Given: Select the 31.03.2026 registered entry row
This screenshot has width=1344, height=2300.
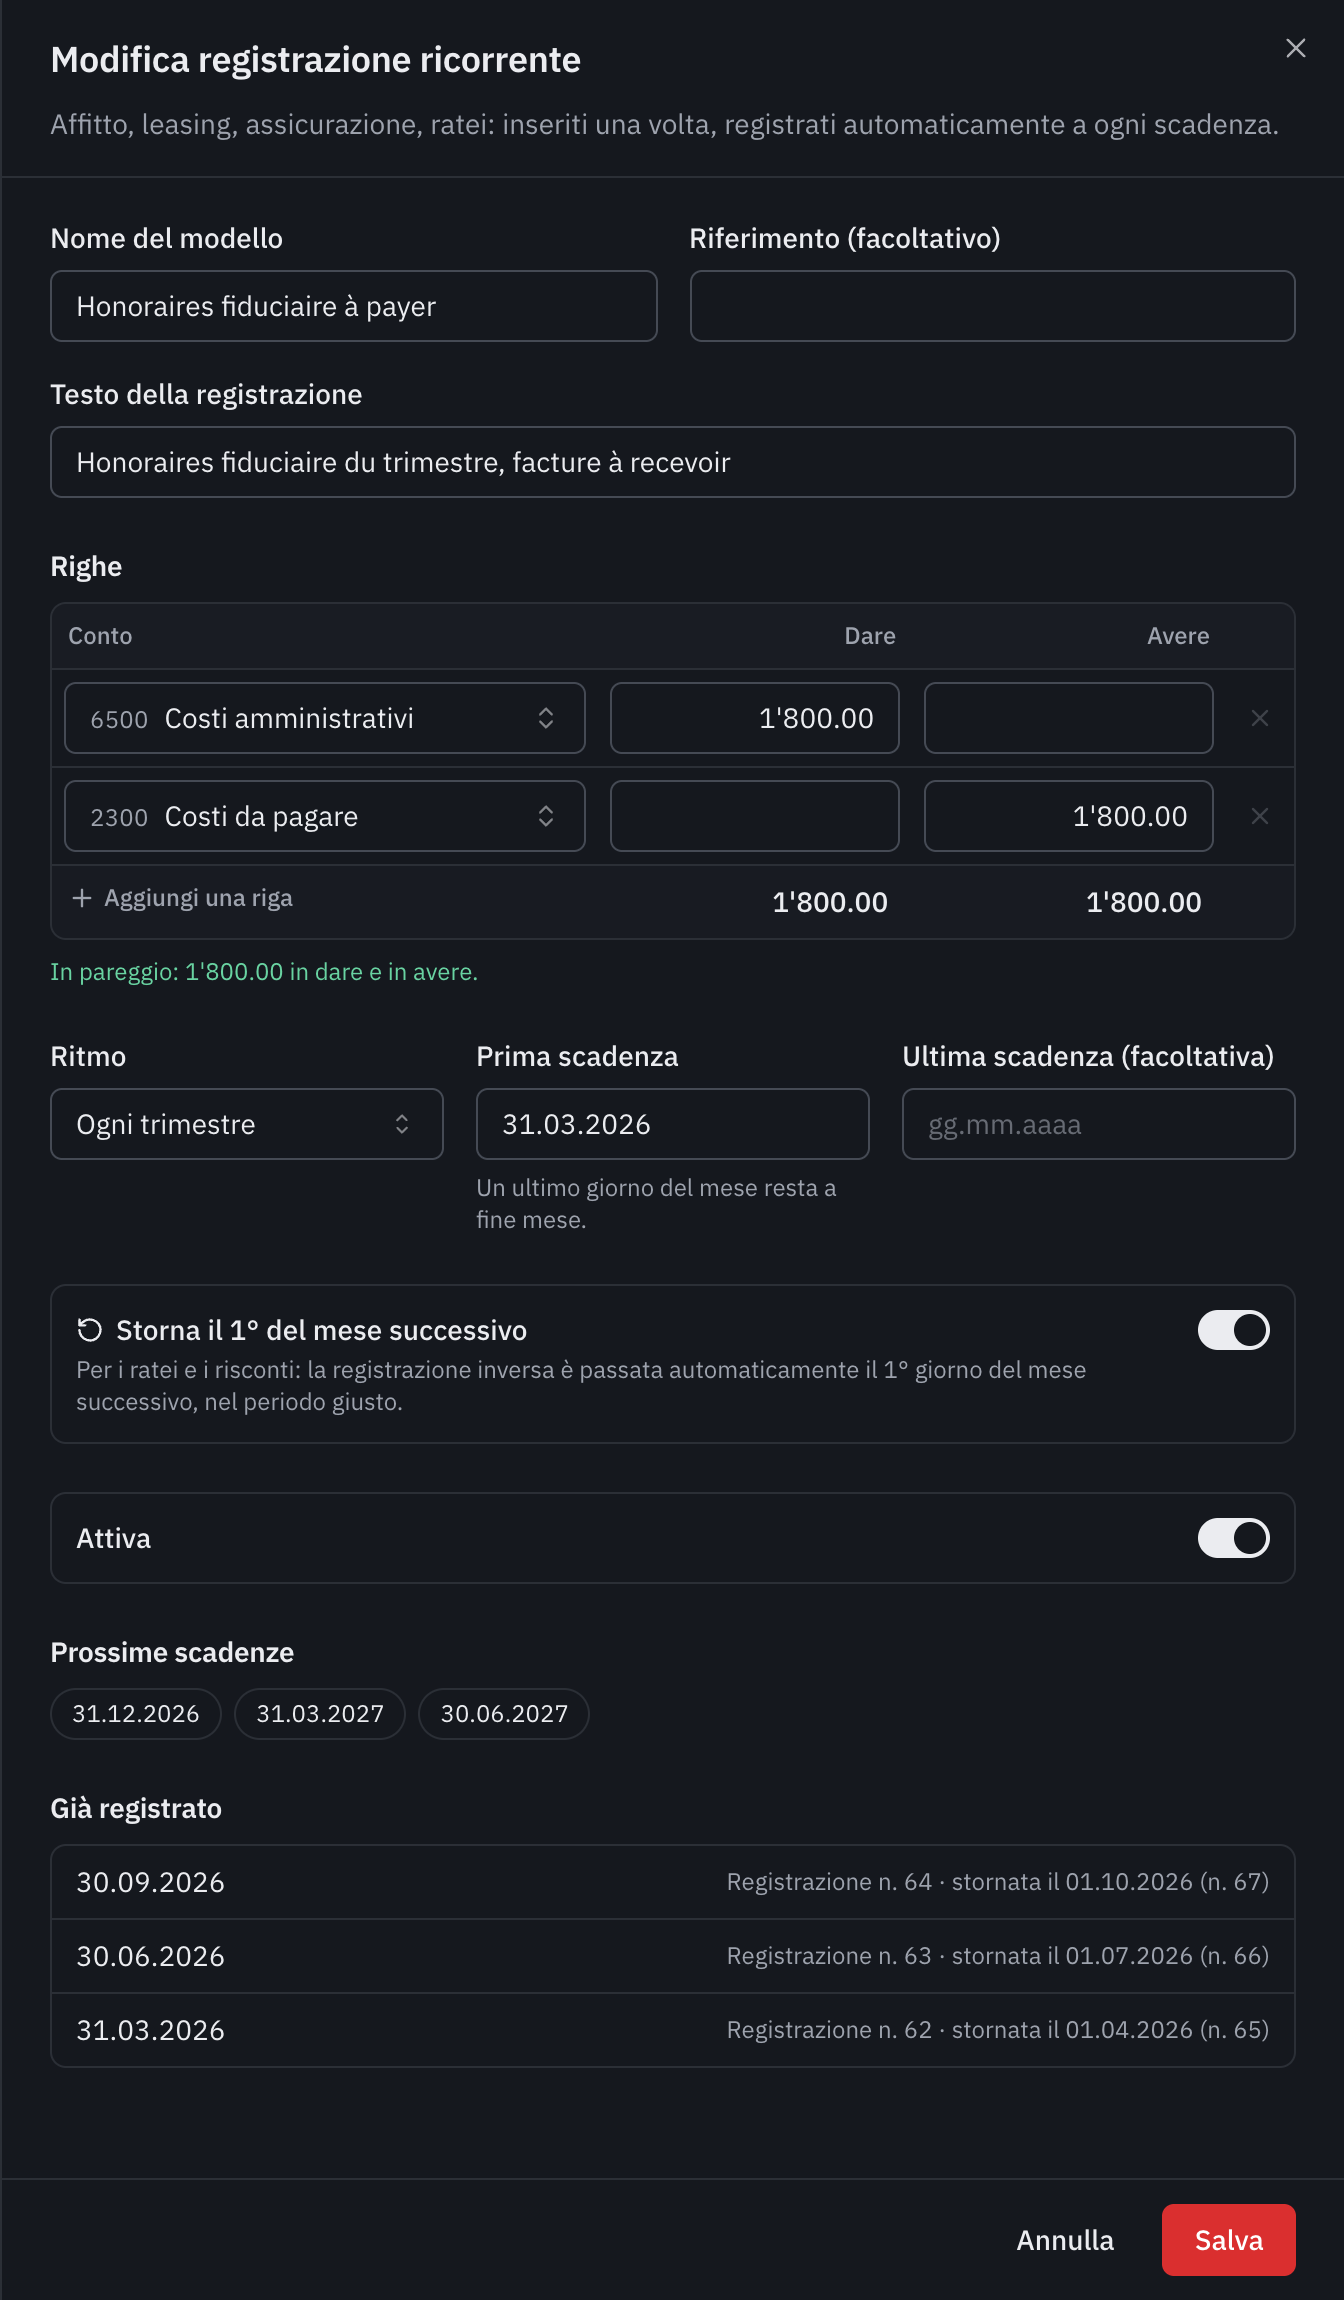Looking at the screenshot, I should 673,2030.
